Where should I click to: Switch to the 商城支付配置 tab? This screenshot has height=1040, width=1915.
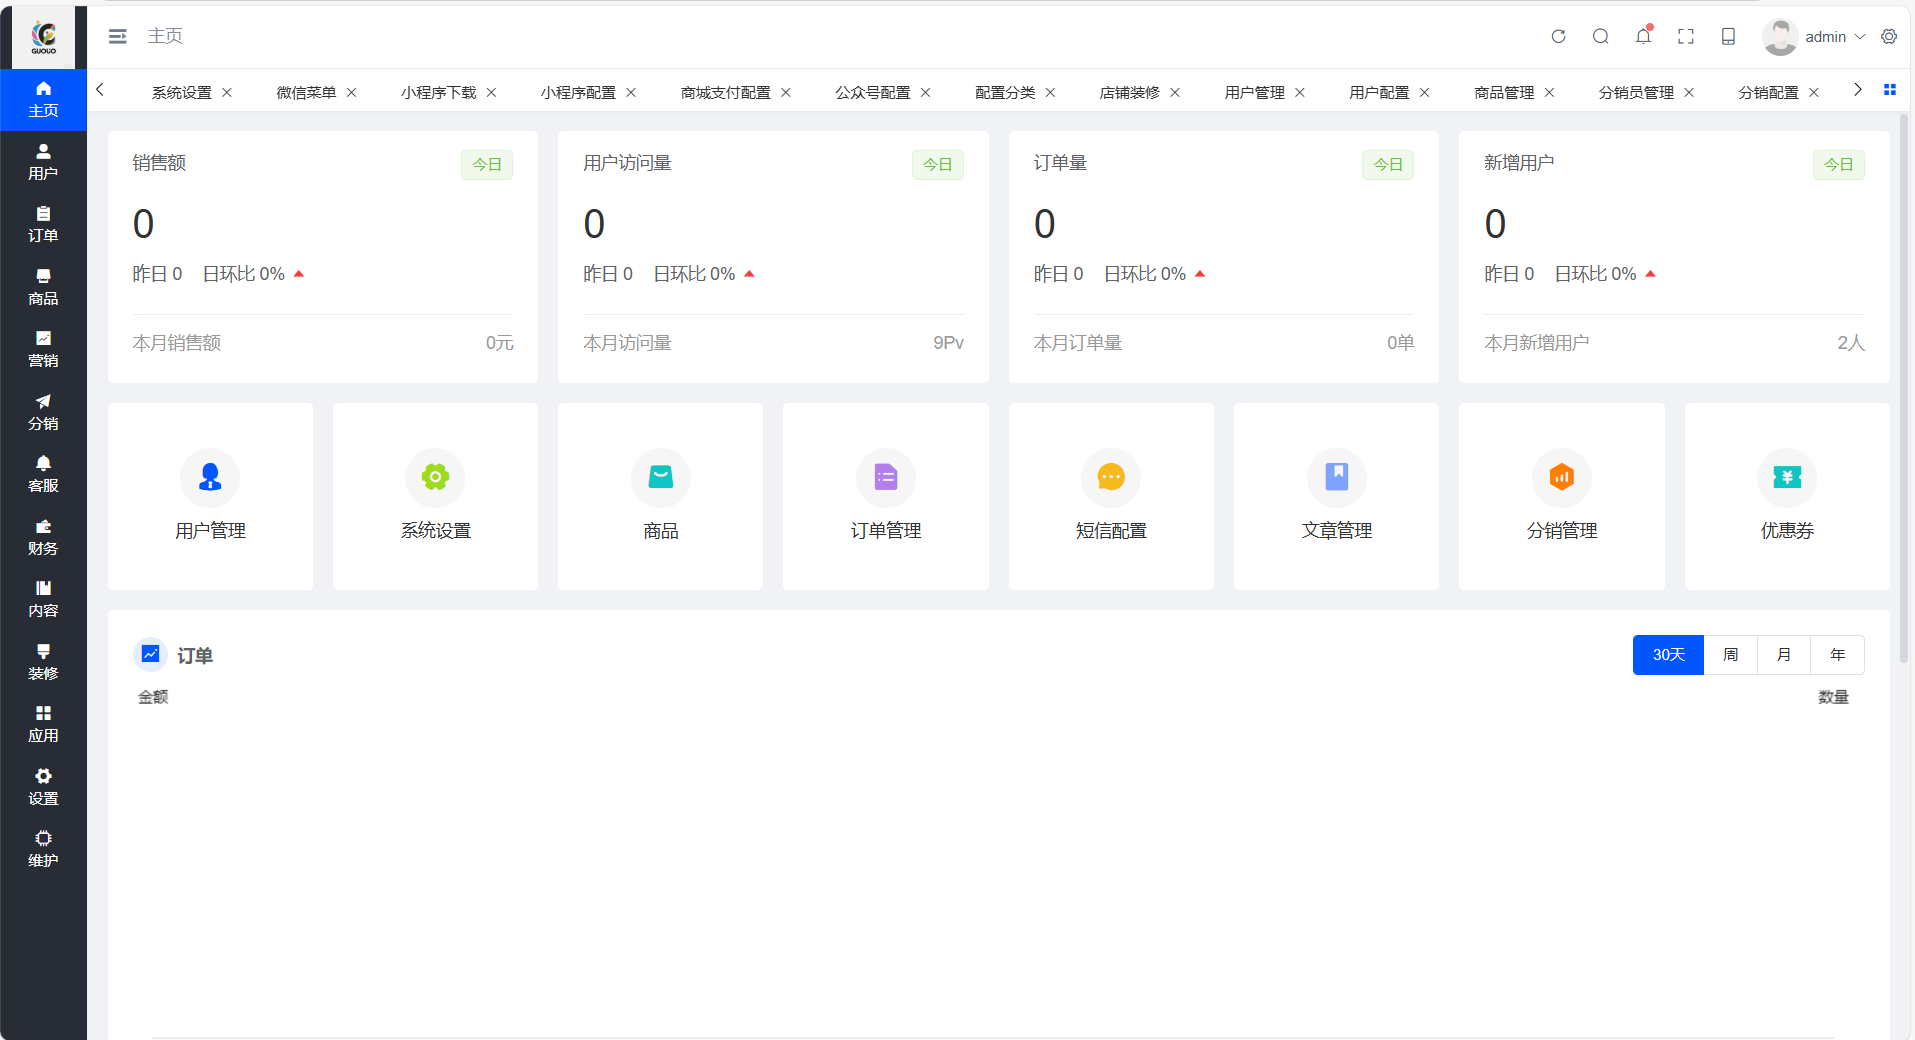point(725,93)
